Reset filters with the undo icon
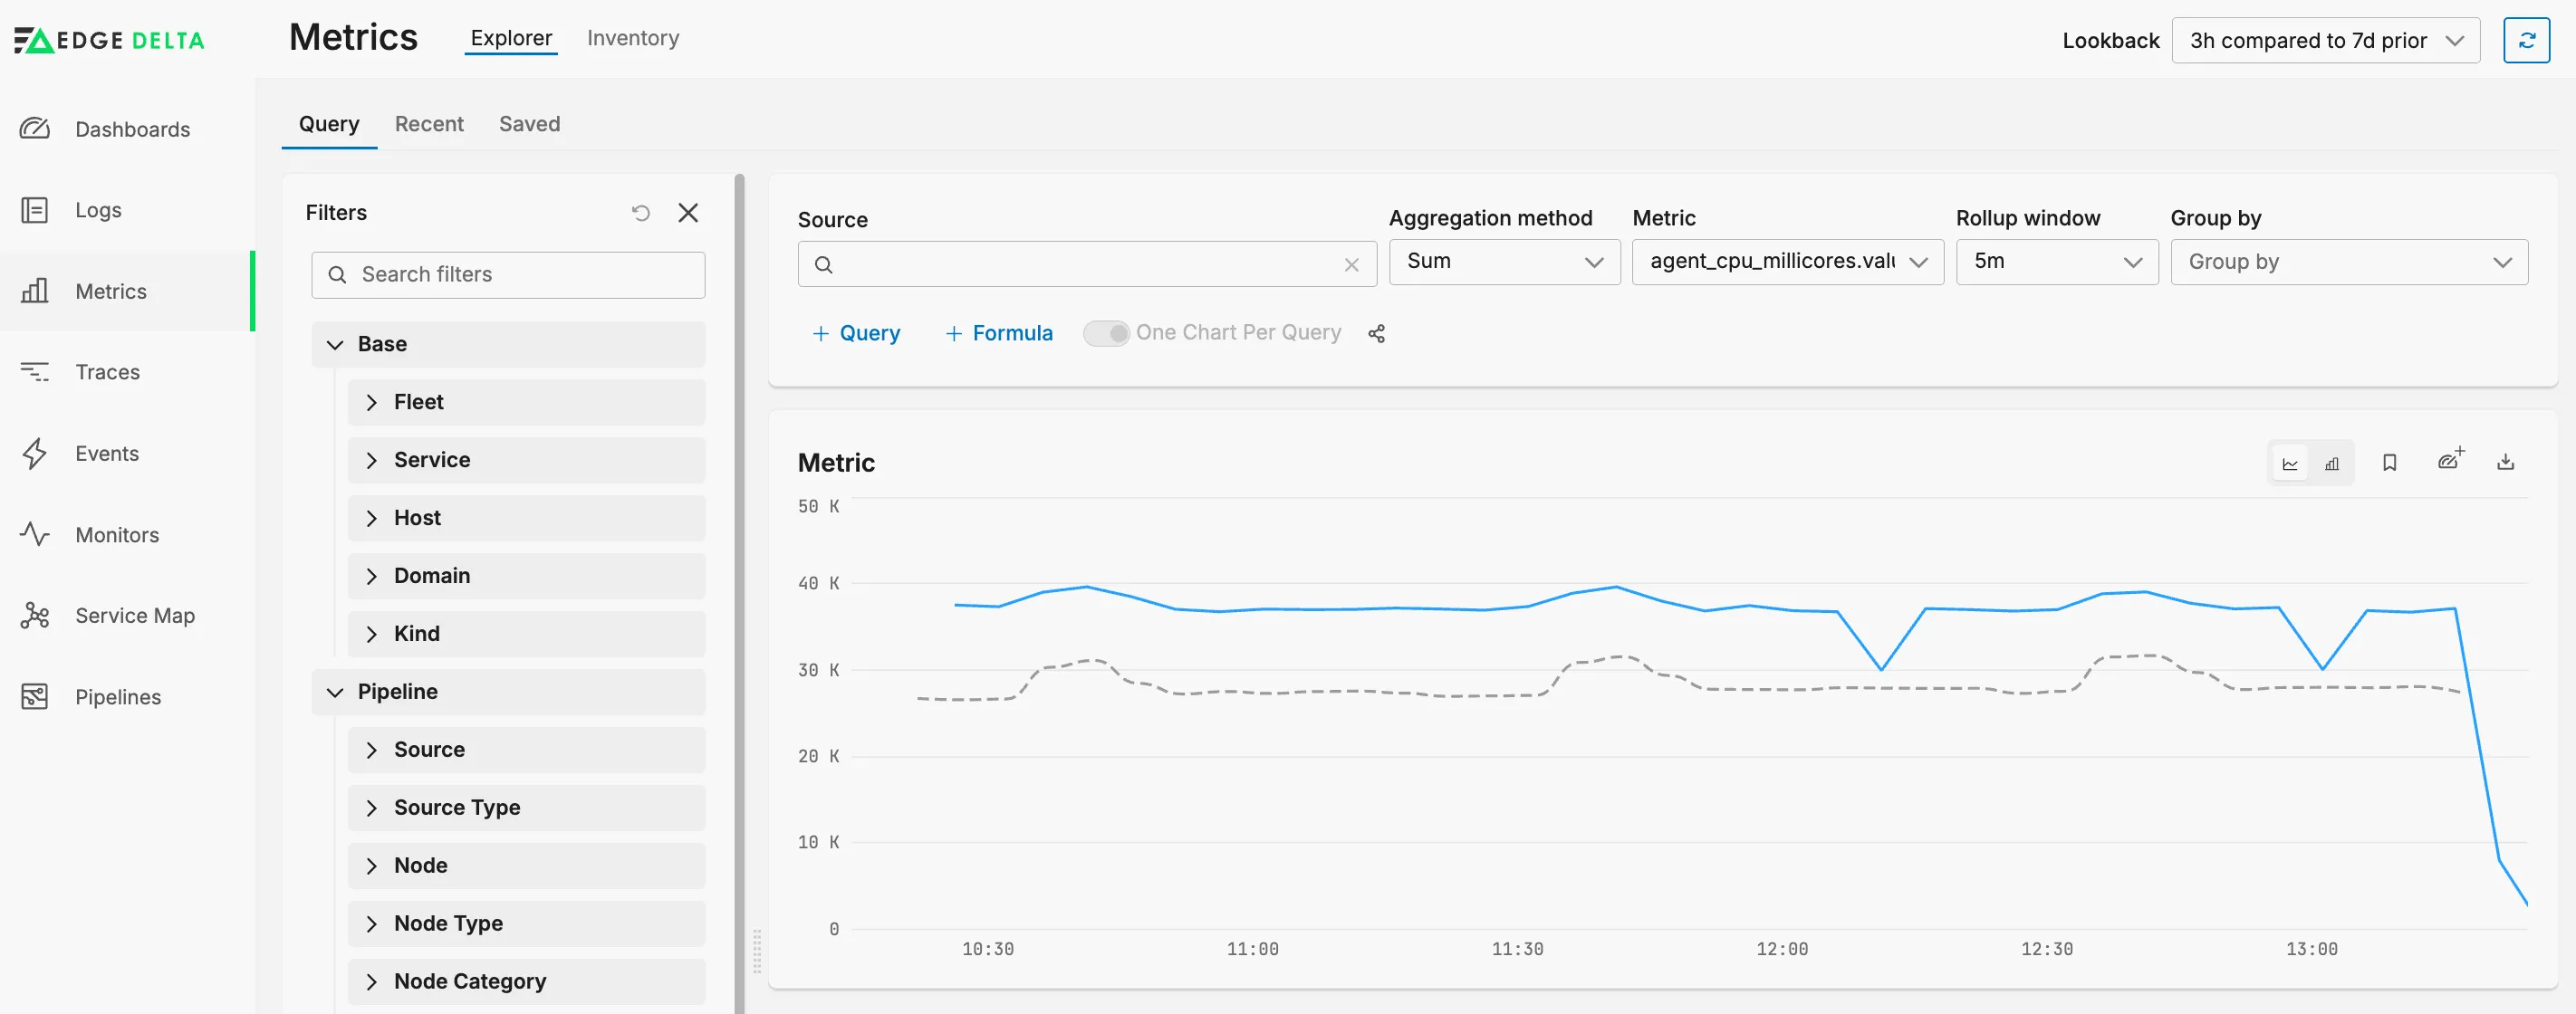The image size is (2576, 1014). (641, 213)
